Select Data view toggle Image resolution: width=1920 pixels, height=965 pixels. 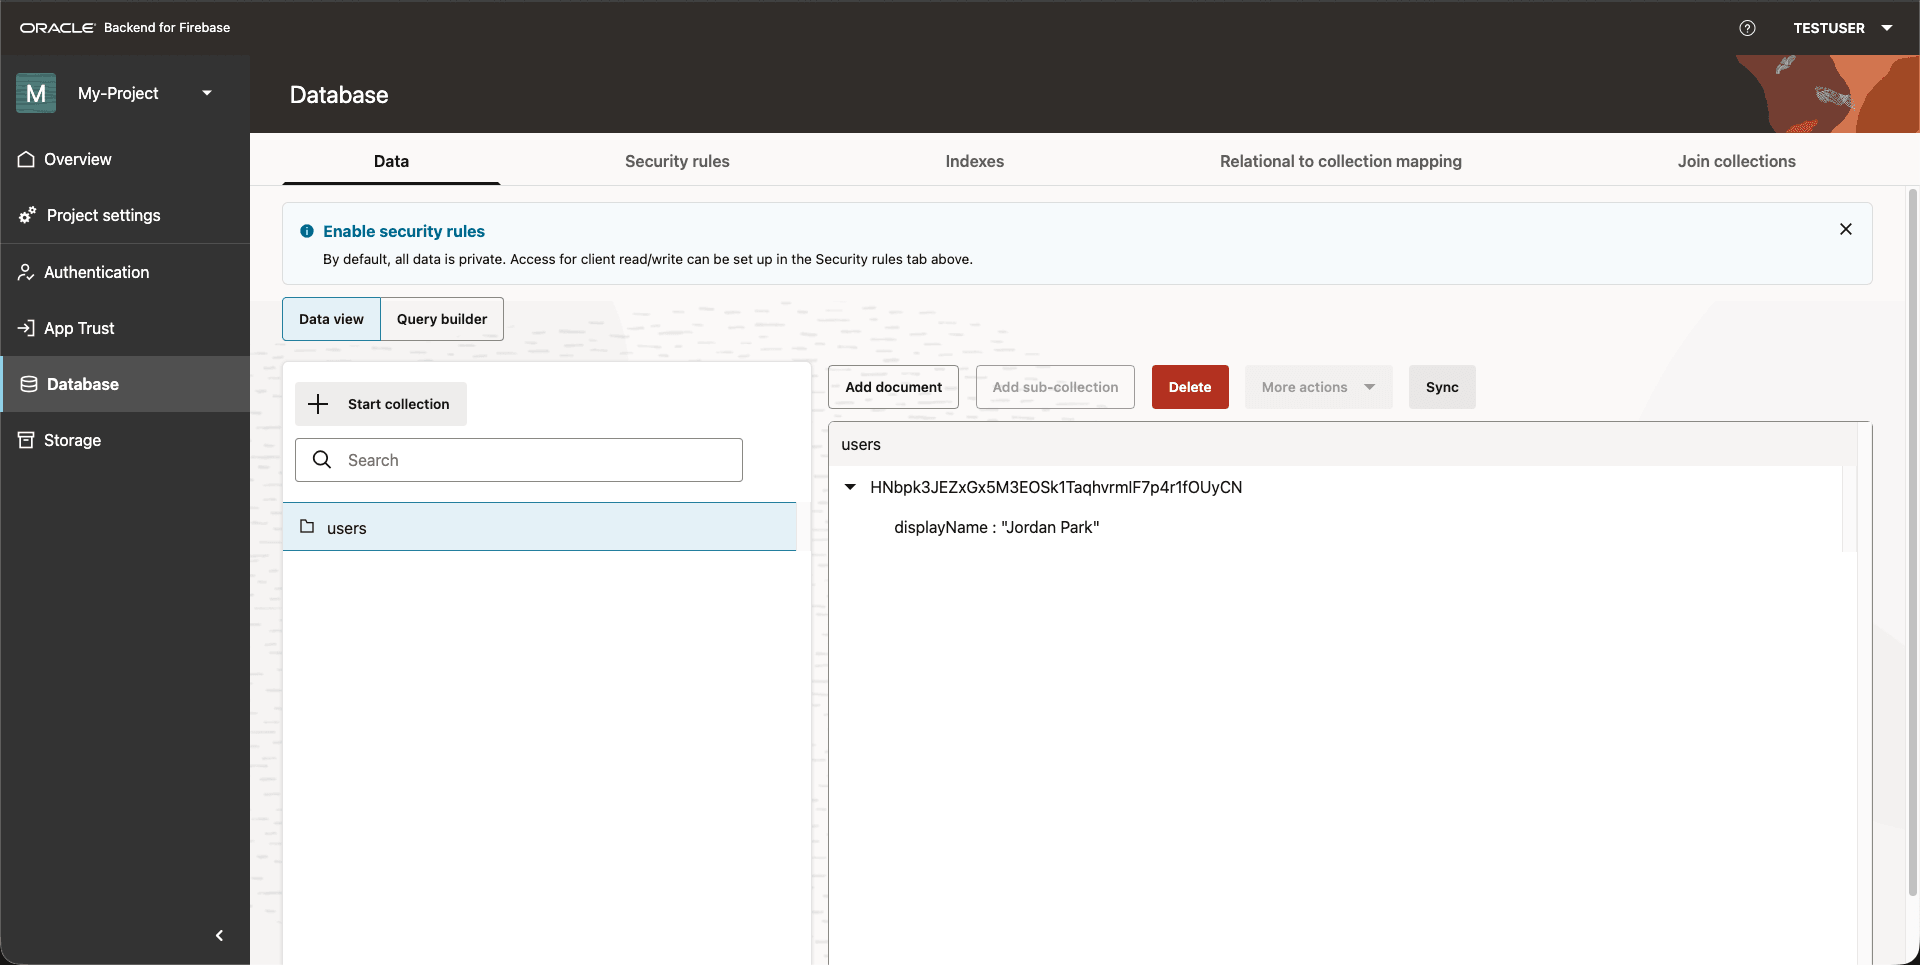(x=331, y=319)
